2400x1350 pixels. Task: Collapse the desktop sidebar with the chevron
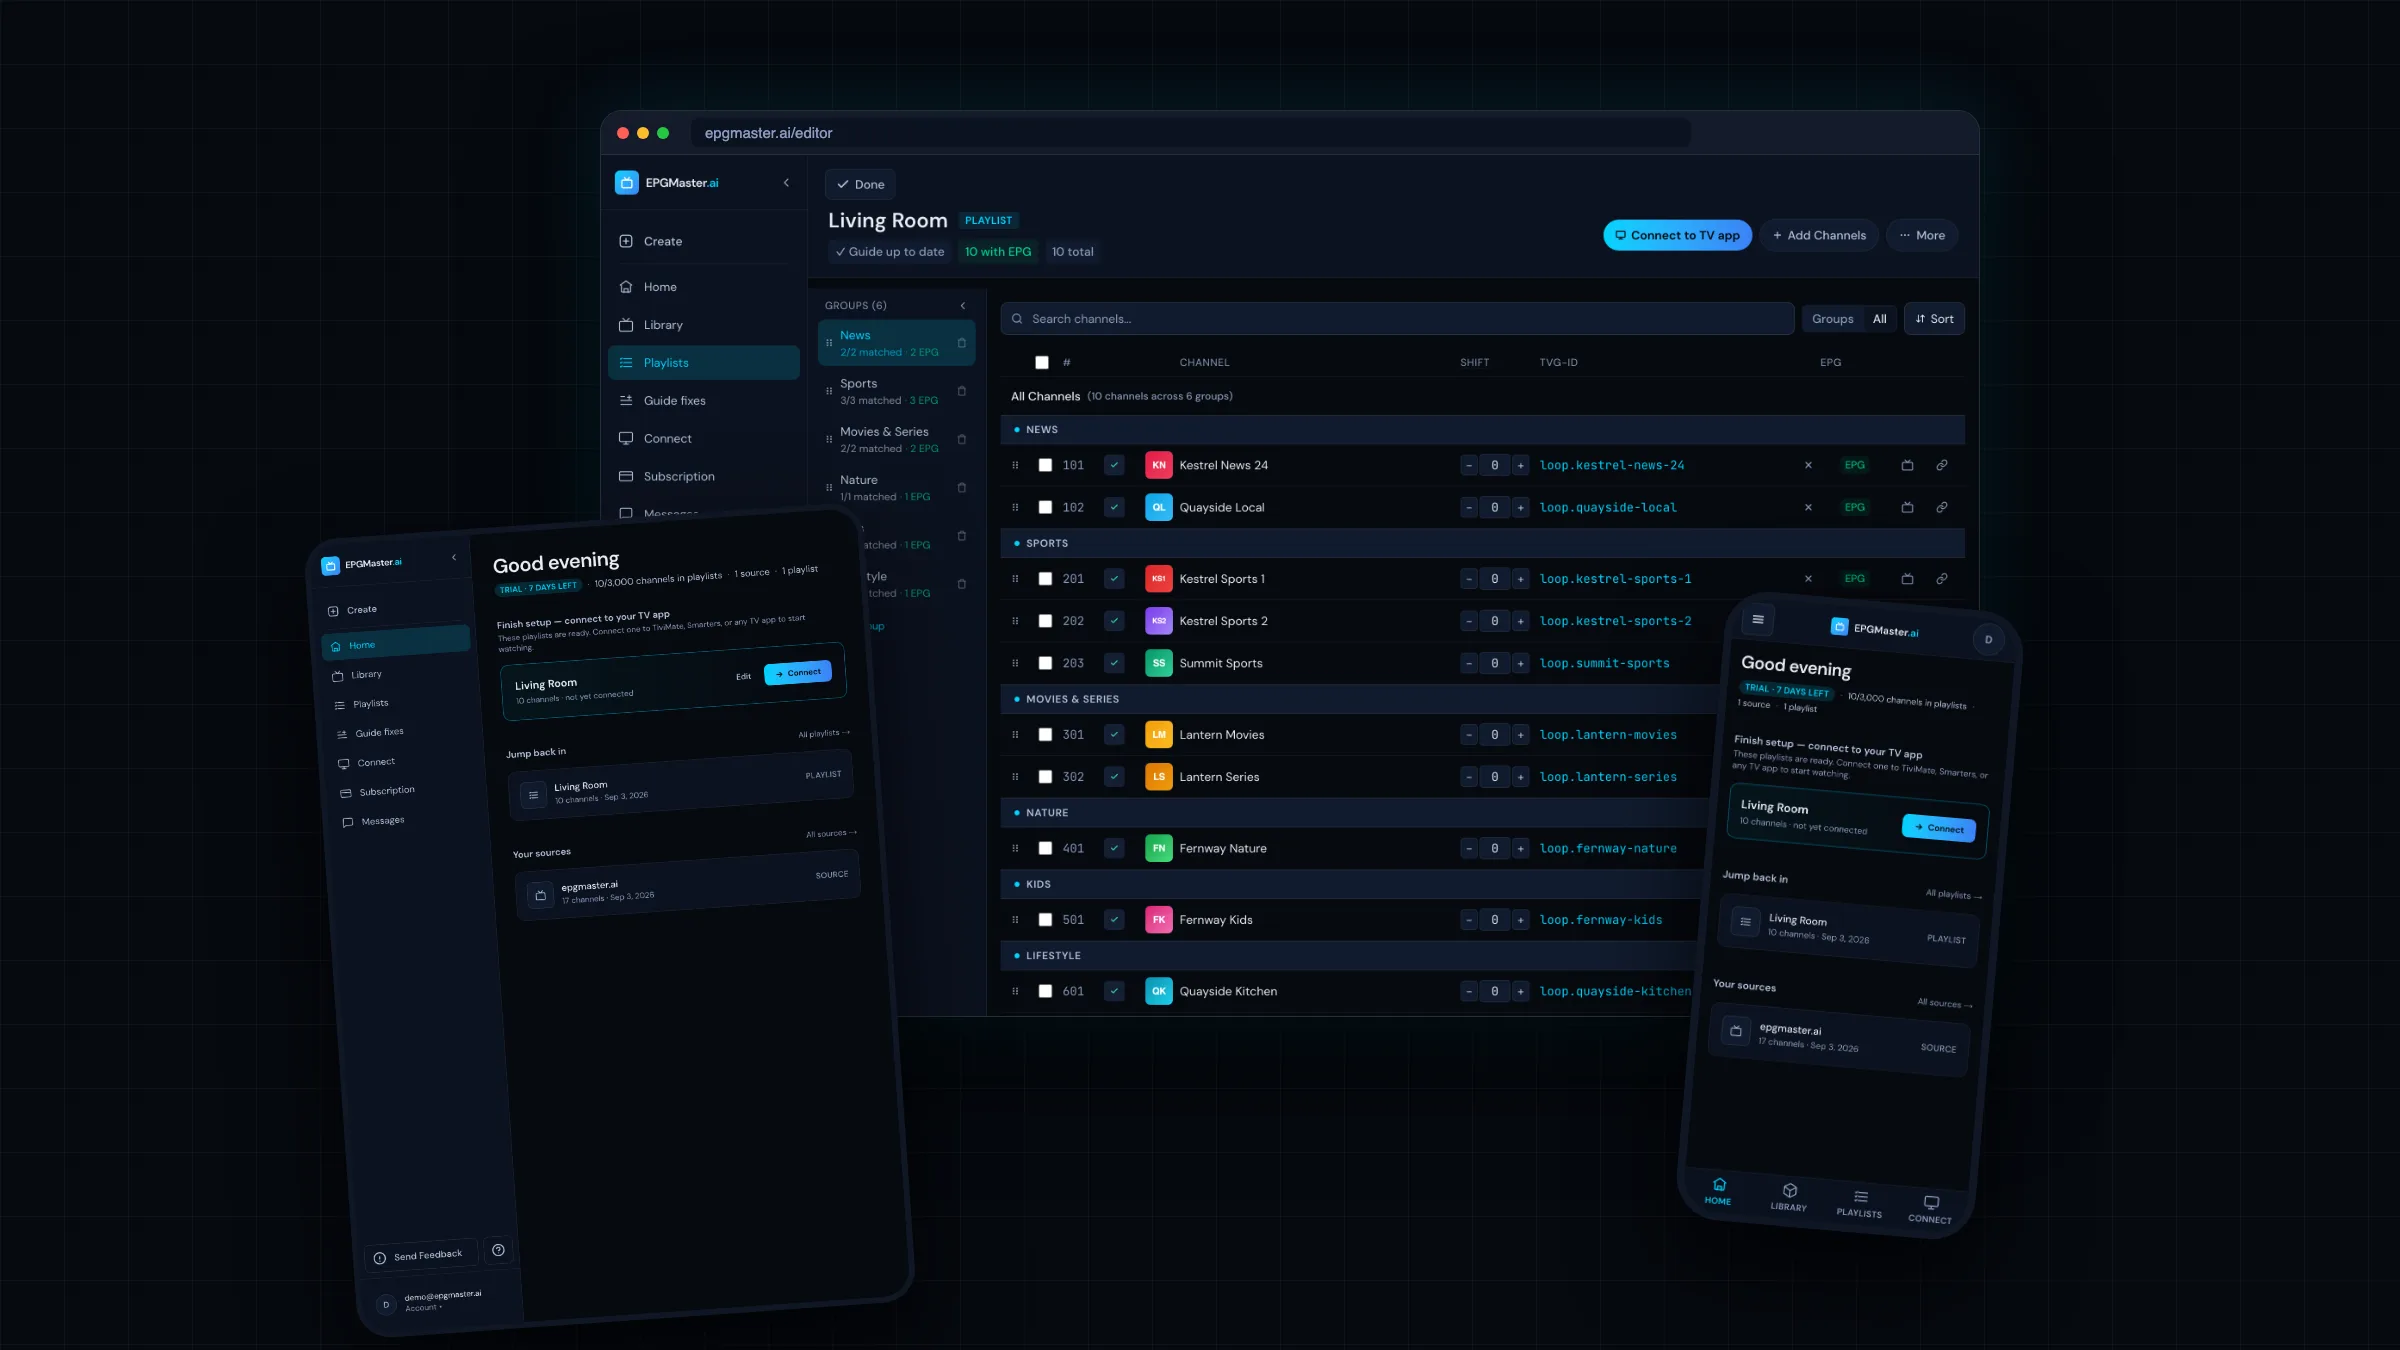(786, 183)
